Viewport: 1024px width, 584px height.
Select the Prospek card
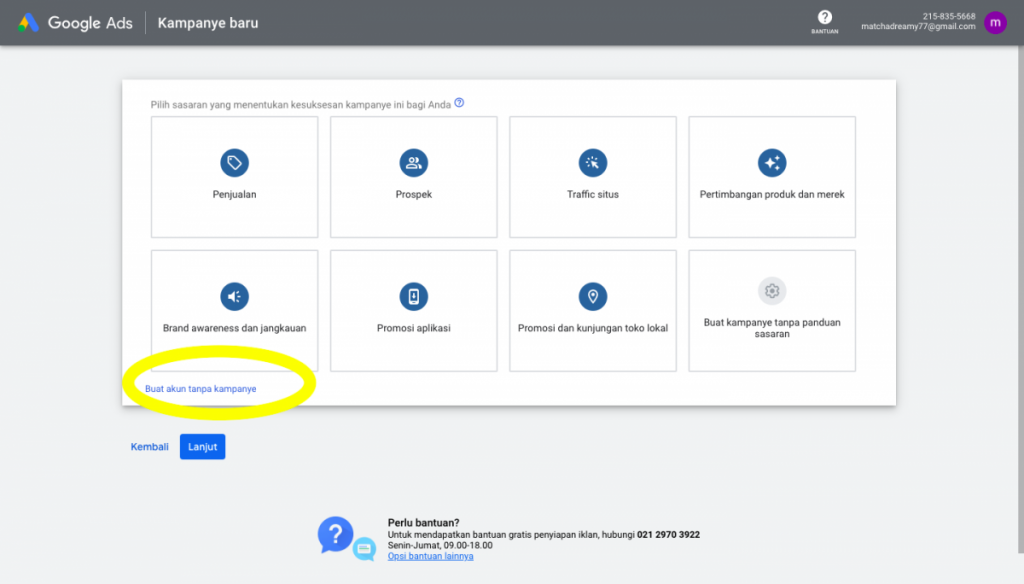coord(413,177)
